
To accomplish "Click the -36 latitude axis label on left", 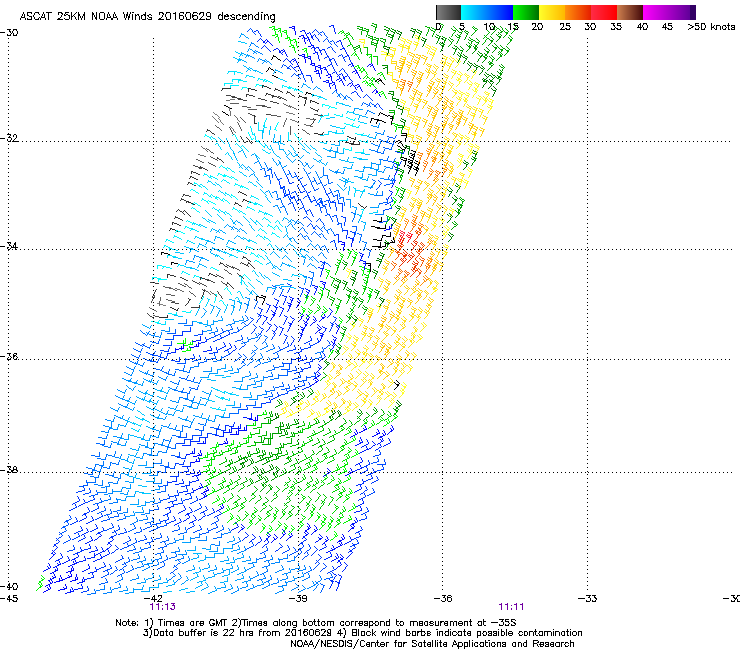I will pos(9,356).
